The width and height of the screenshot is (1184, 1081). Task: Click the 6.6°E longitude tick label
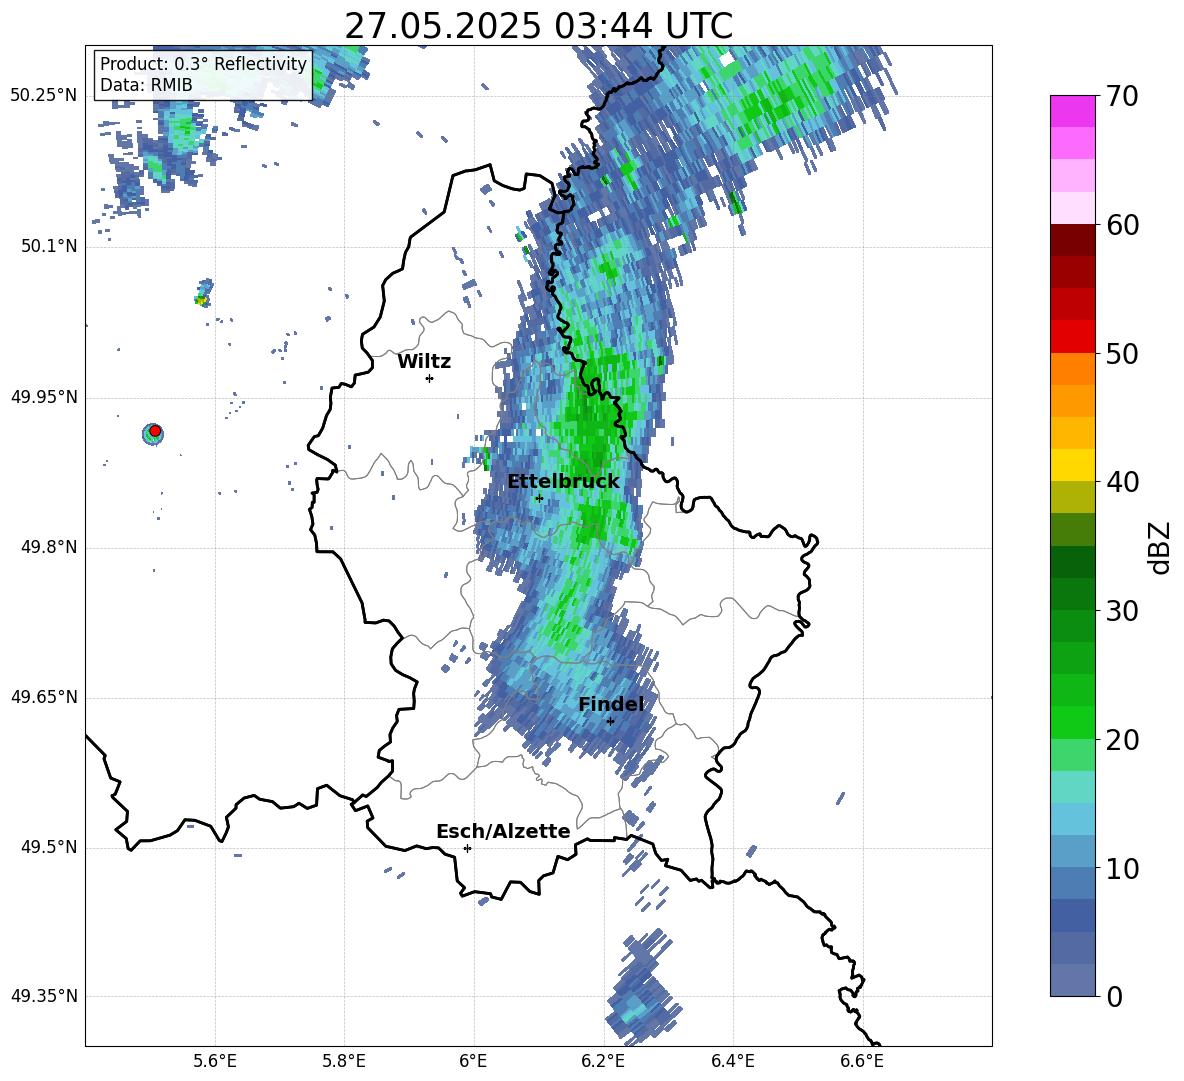(862, 1061)
